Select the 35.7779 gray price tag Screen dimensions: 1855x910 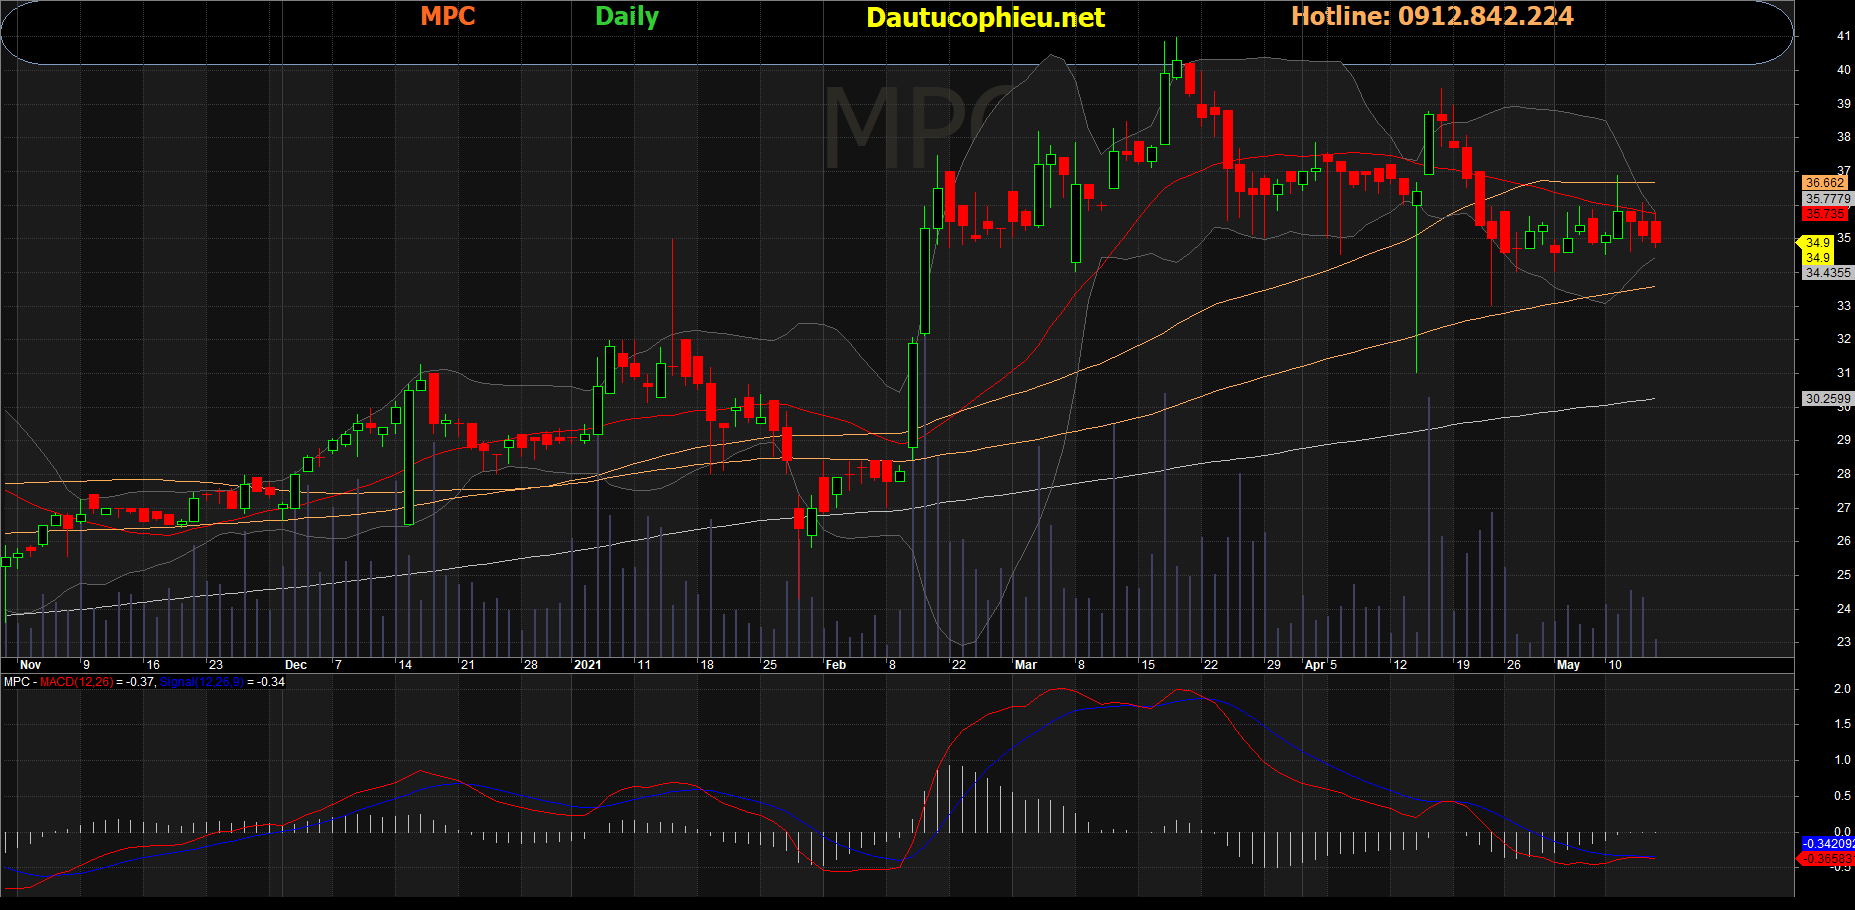(1828, 199)
